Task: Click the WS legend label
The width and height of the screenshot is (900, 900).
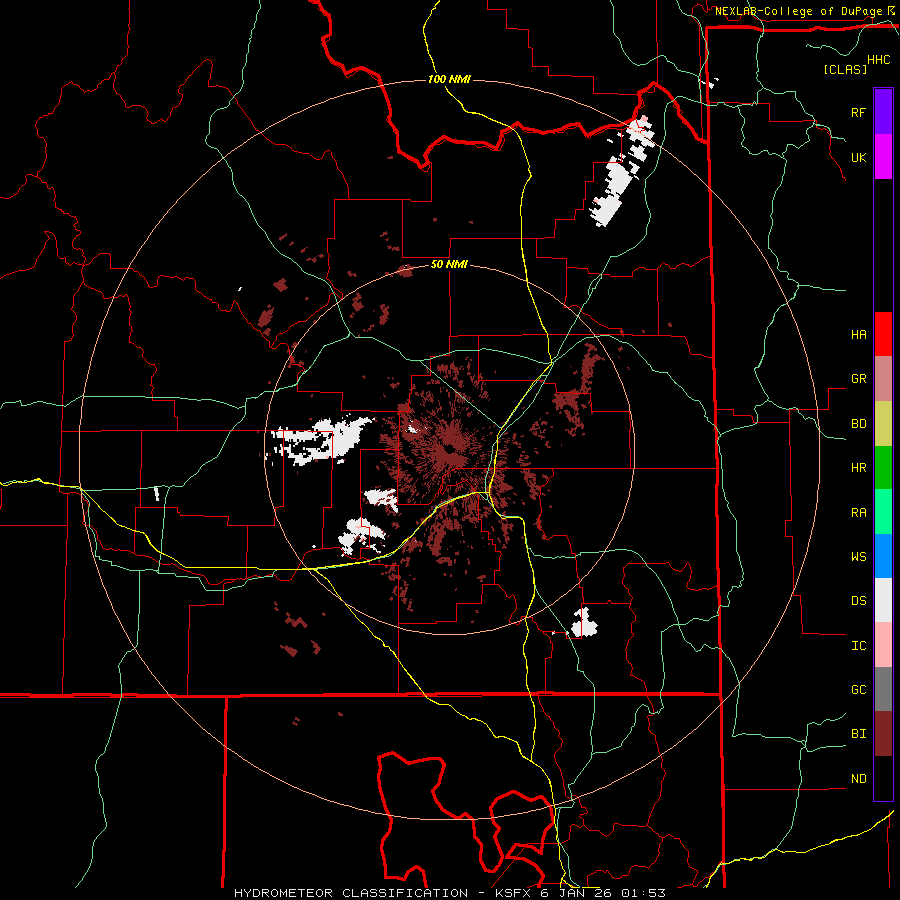Action: click(x=858, y=556)
